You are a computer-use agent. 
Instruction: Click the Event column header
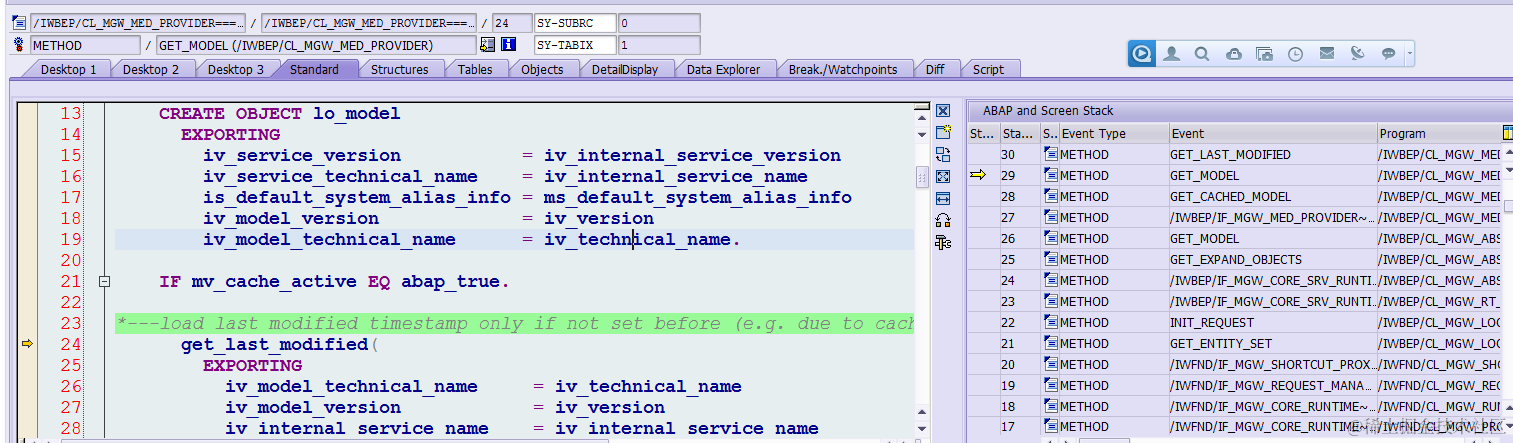(x=1272, y=133)
